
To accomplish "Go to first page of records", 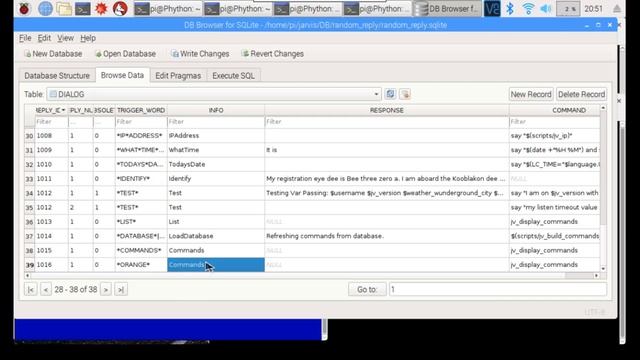I will tap(31, 289).
